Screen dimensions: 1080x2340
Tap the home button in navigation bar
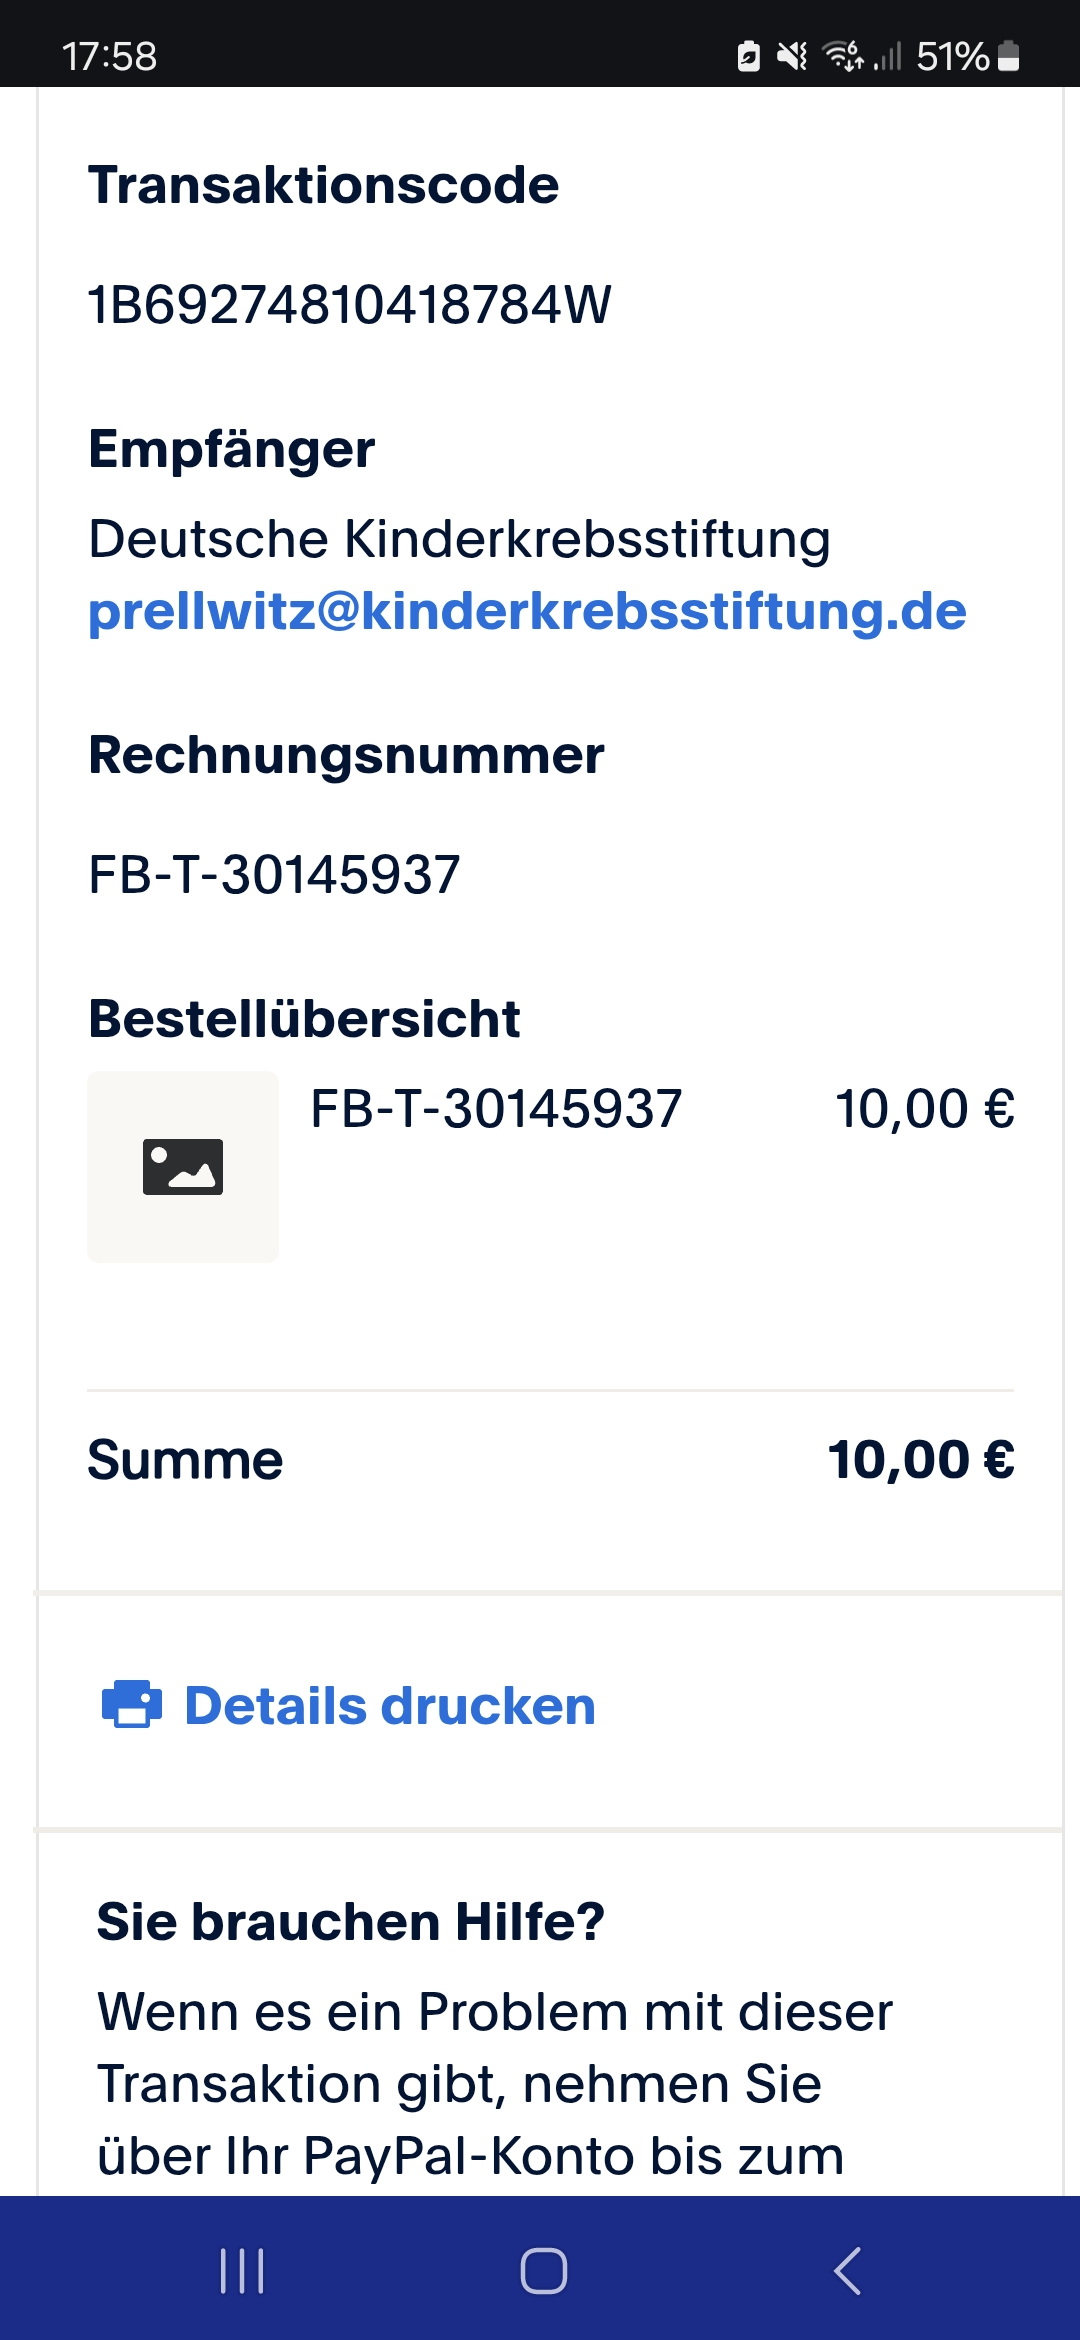tap(543, 2270)
